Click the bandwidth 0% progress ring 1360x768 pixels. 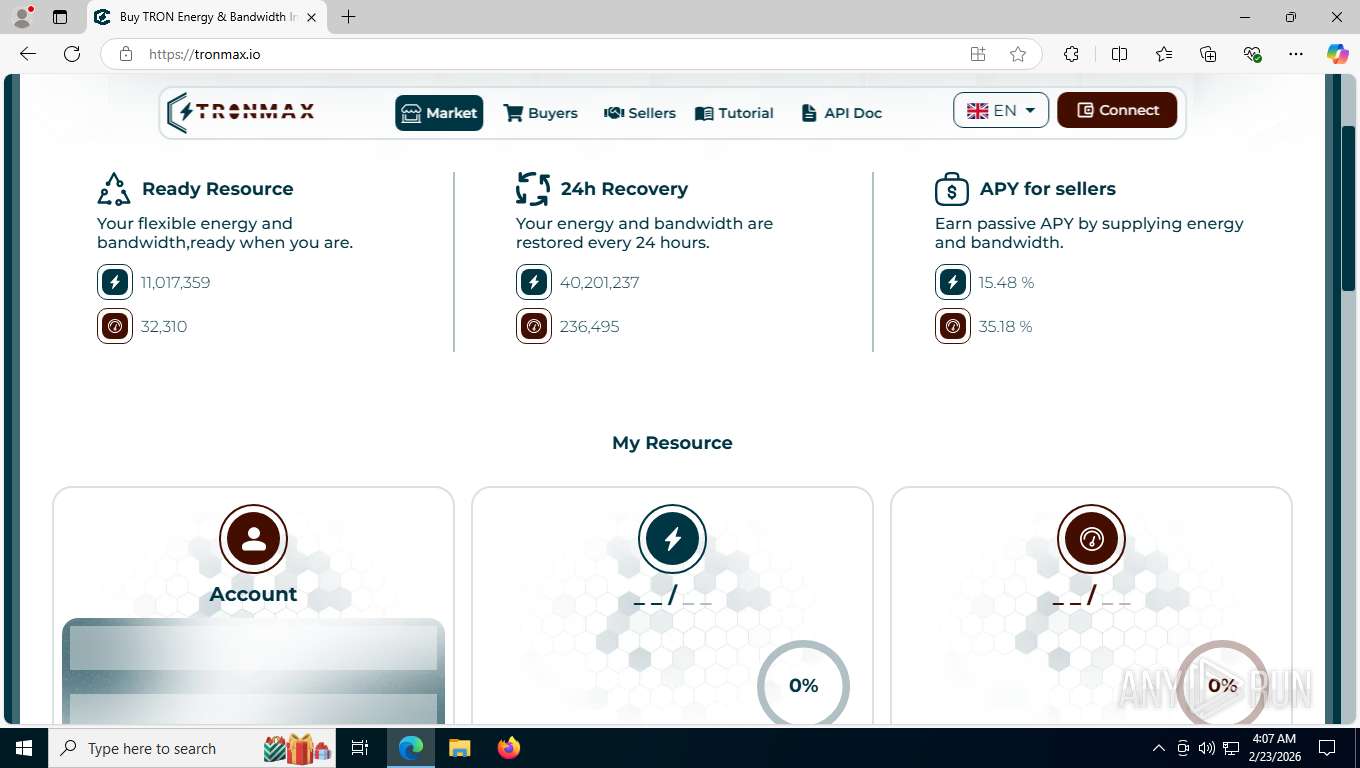tap(1222, 684)
